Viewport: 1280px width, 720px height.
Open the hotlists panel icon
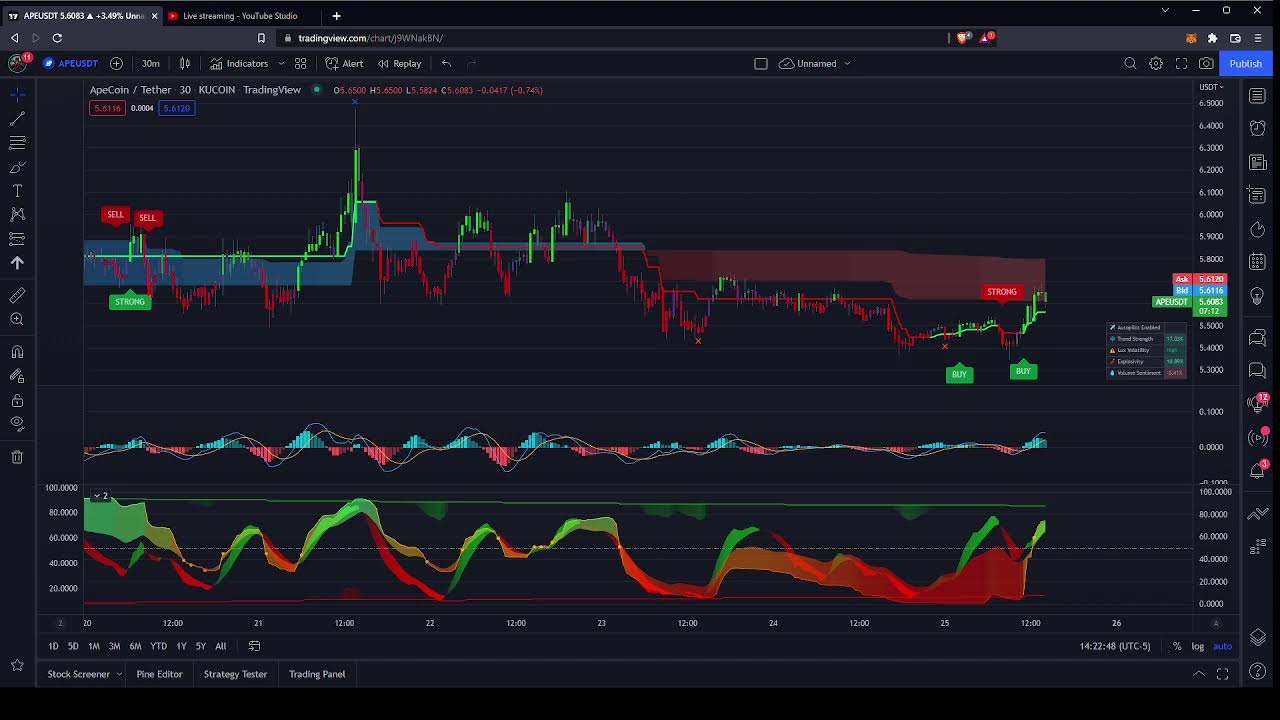1258,230
